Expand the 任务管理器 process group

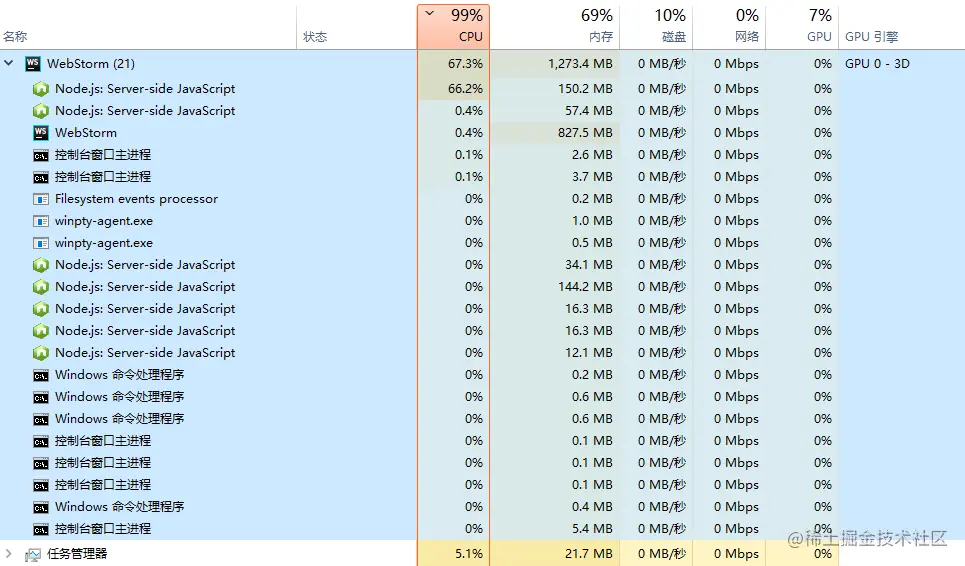[x=9, y=553]
